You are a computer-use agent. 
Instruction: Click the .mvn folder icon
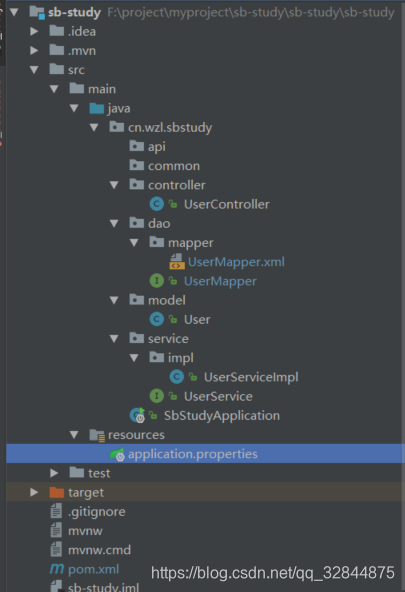57,50
